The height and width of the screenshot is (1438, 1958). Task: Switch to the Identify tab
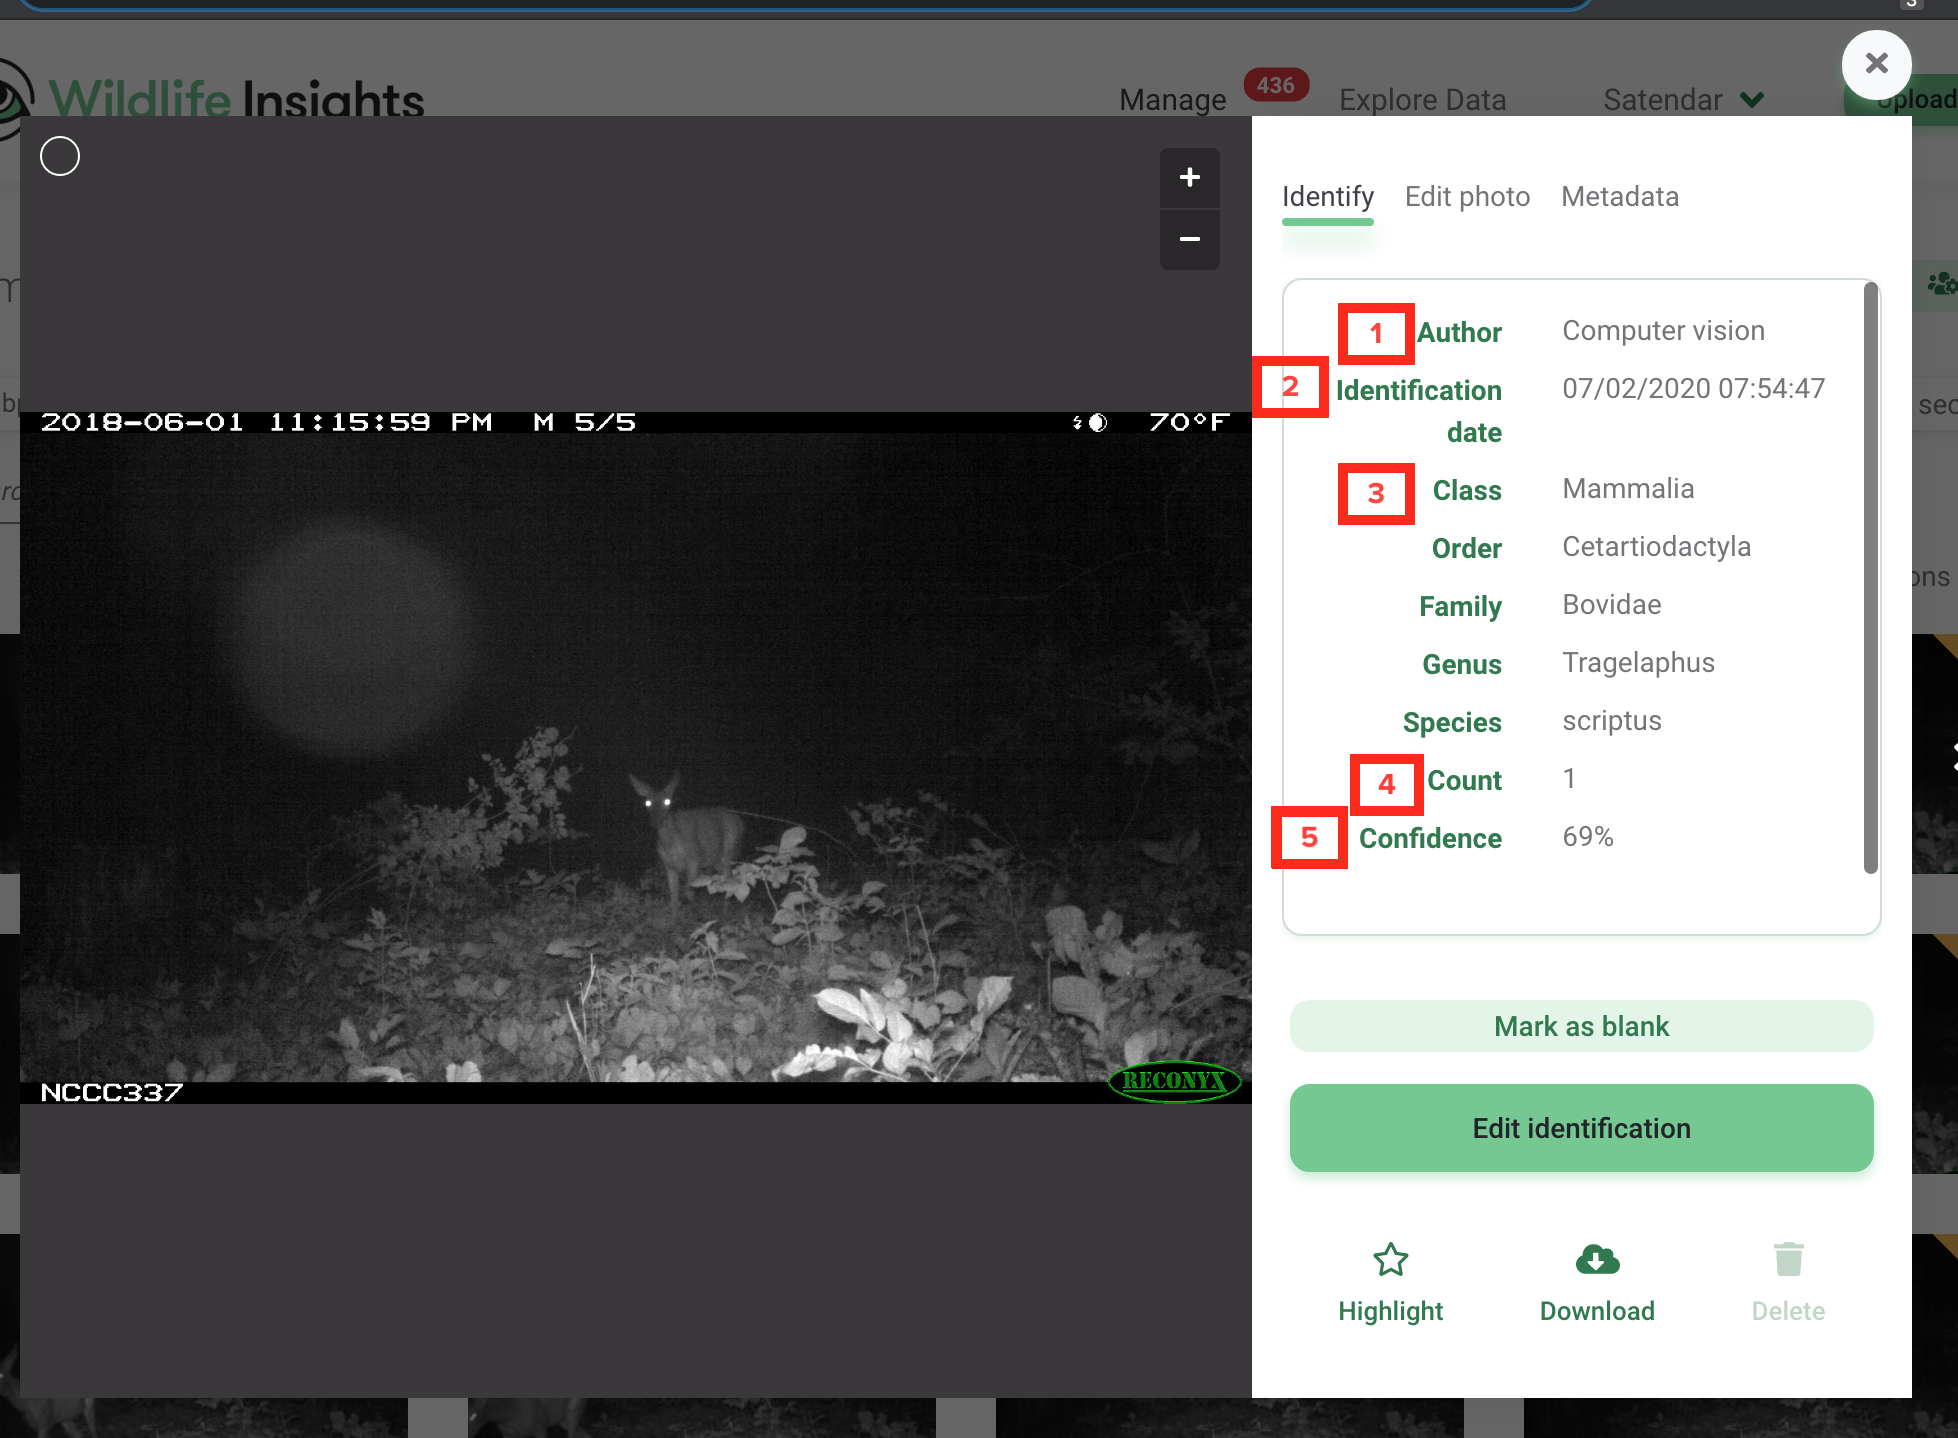coord(1327,196)
